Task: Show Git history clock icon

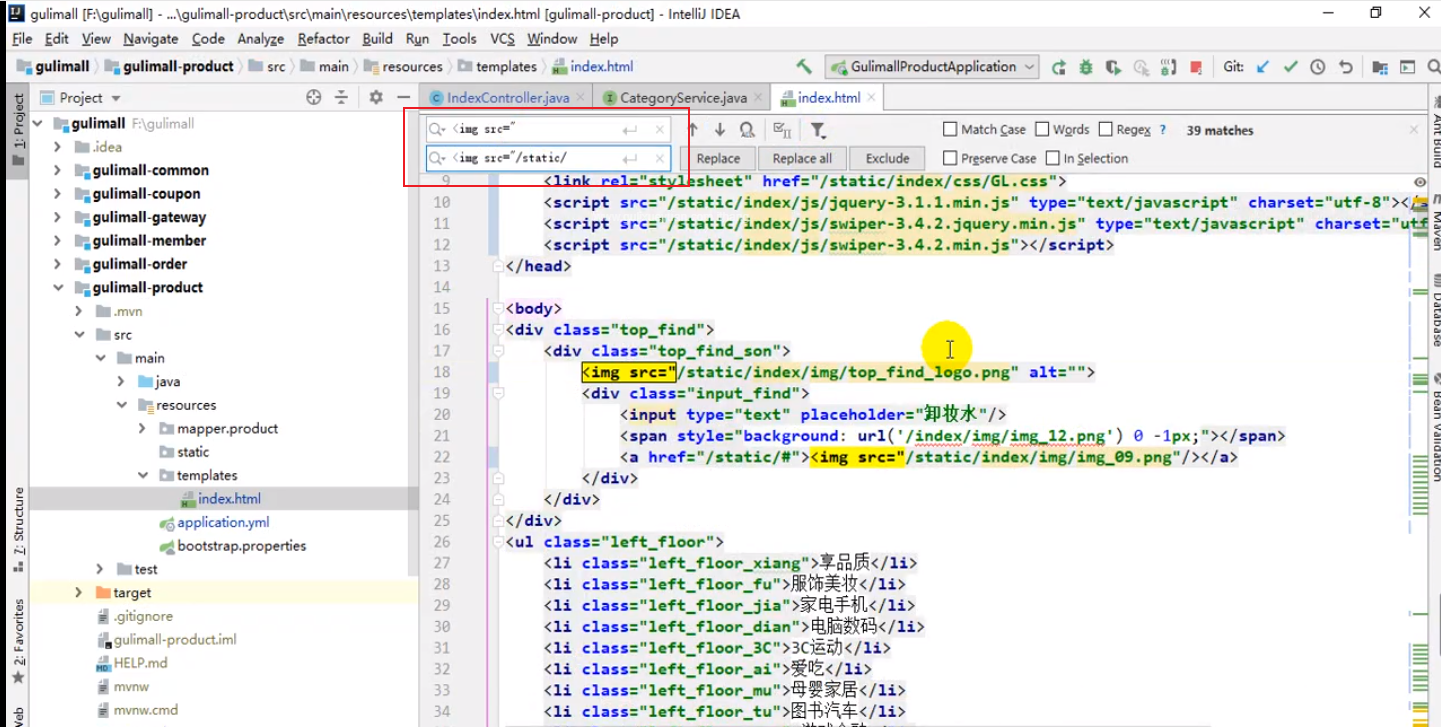Action: (1318, 67)
